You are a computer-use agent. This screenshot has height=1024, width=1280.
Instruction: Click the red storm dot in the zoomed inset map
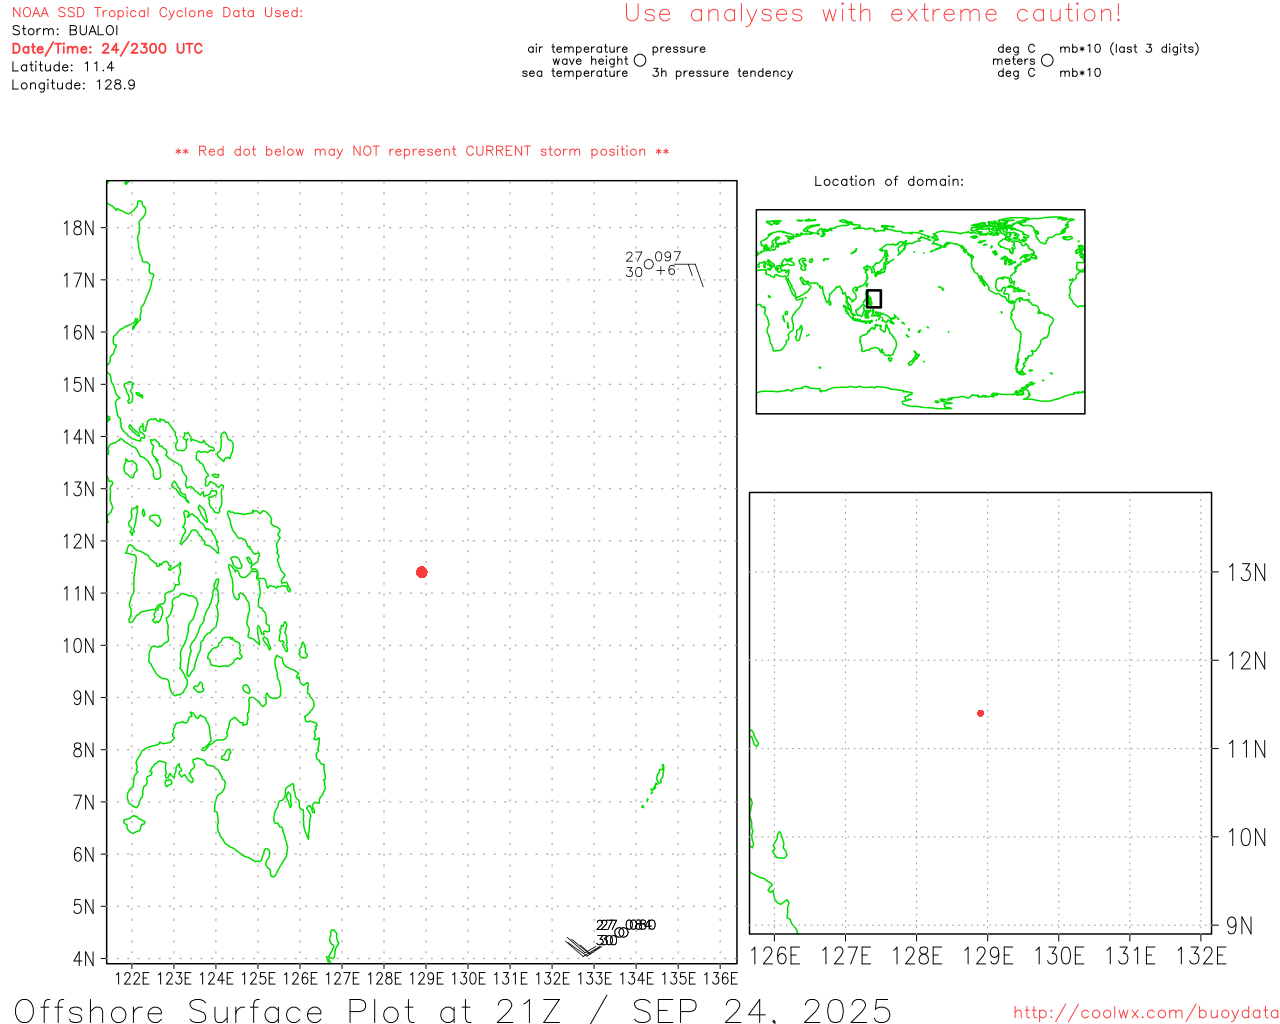coord(981,713)
